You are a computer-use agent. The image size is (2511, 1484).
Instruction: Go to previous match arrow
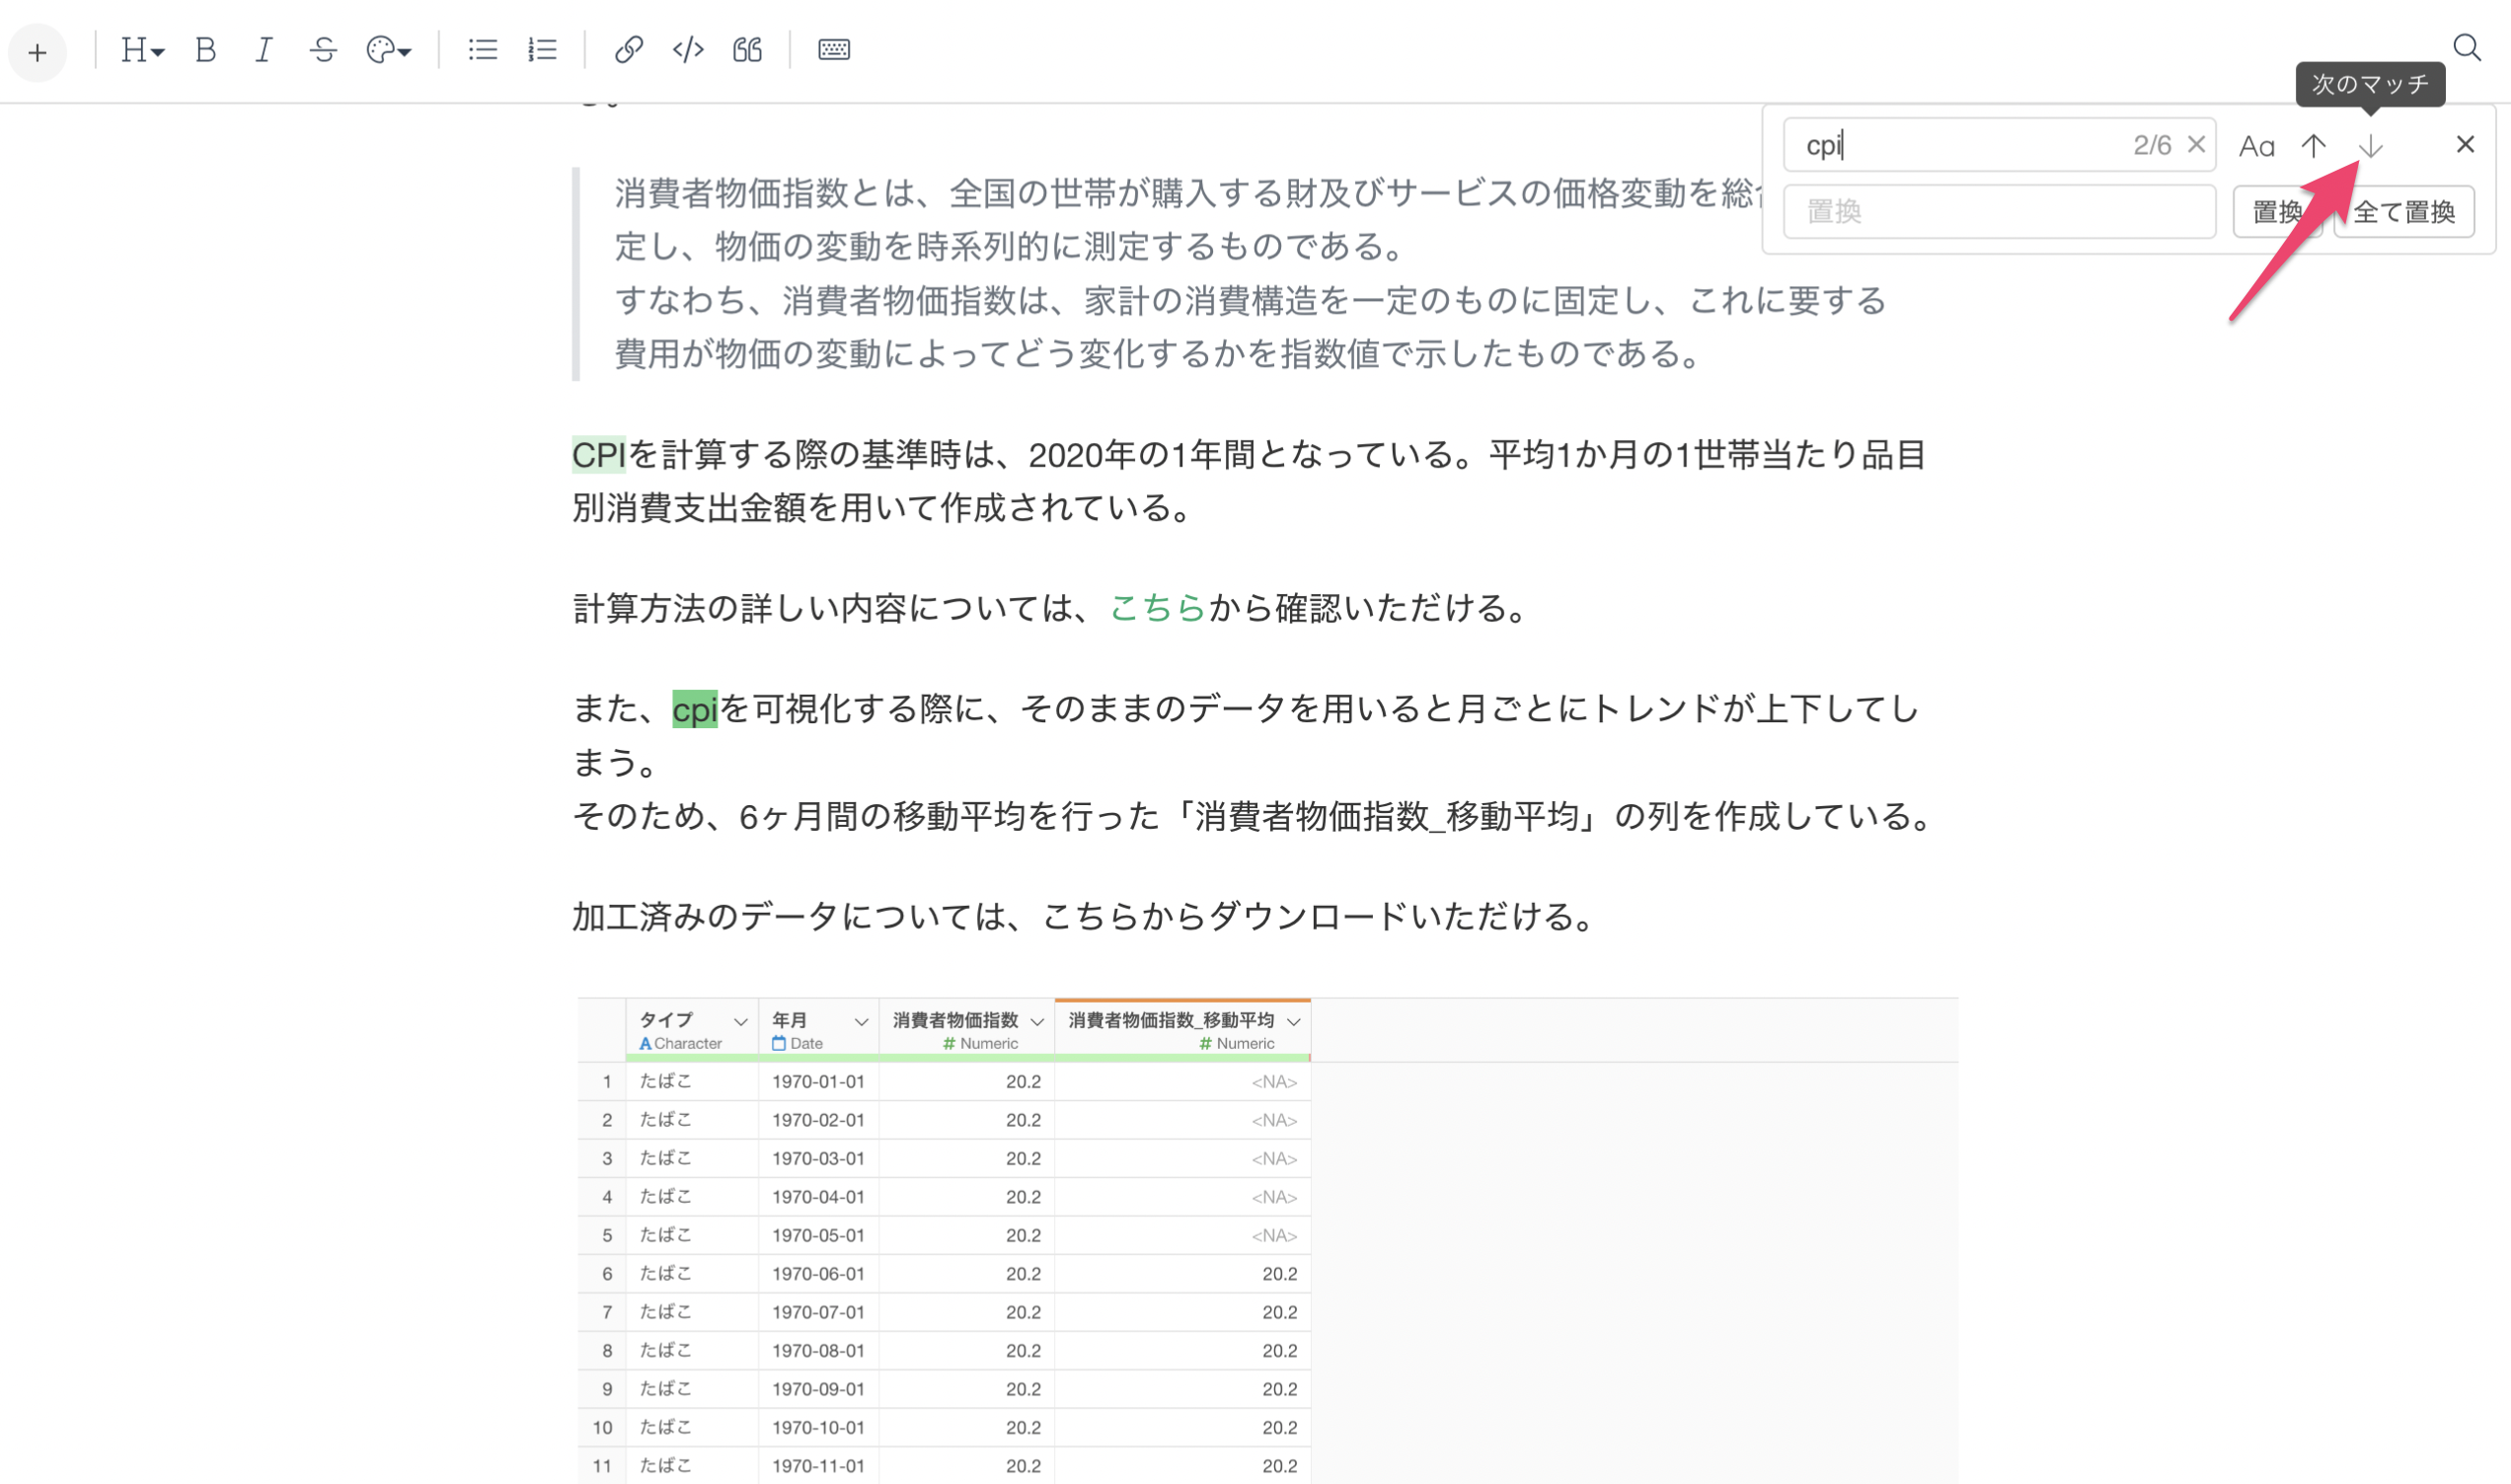[x=2313, y=146]
